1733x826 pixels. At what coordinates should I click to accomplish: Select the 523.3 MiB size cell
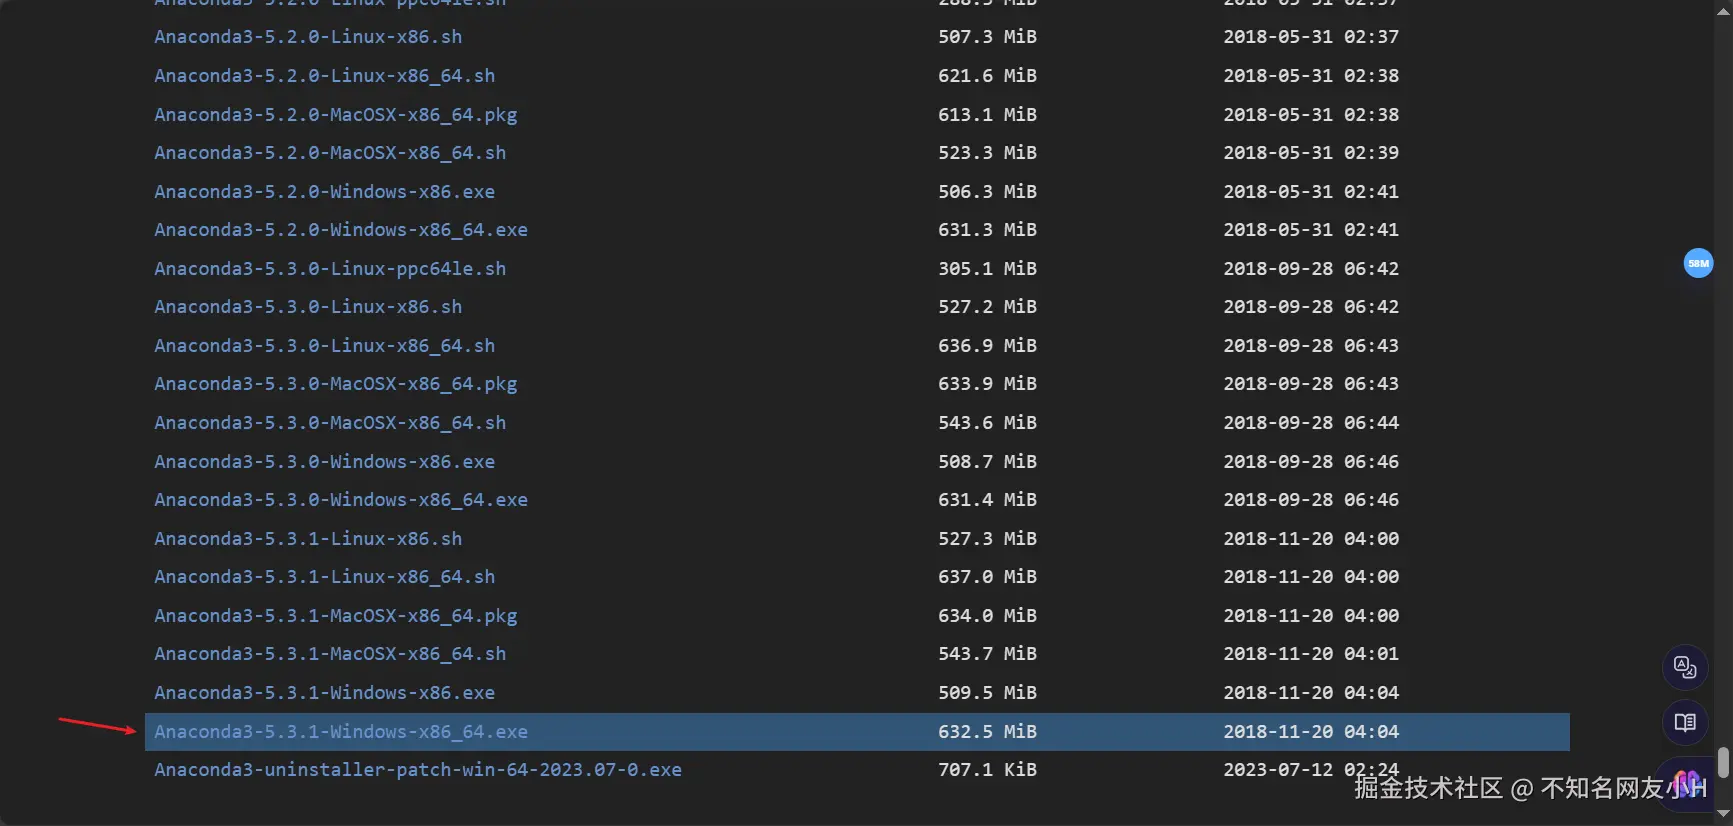click(x=987, y=153)
